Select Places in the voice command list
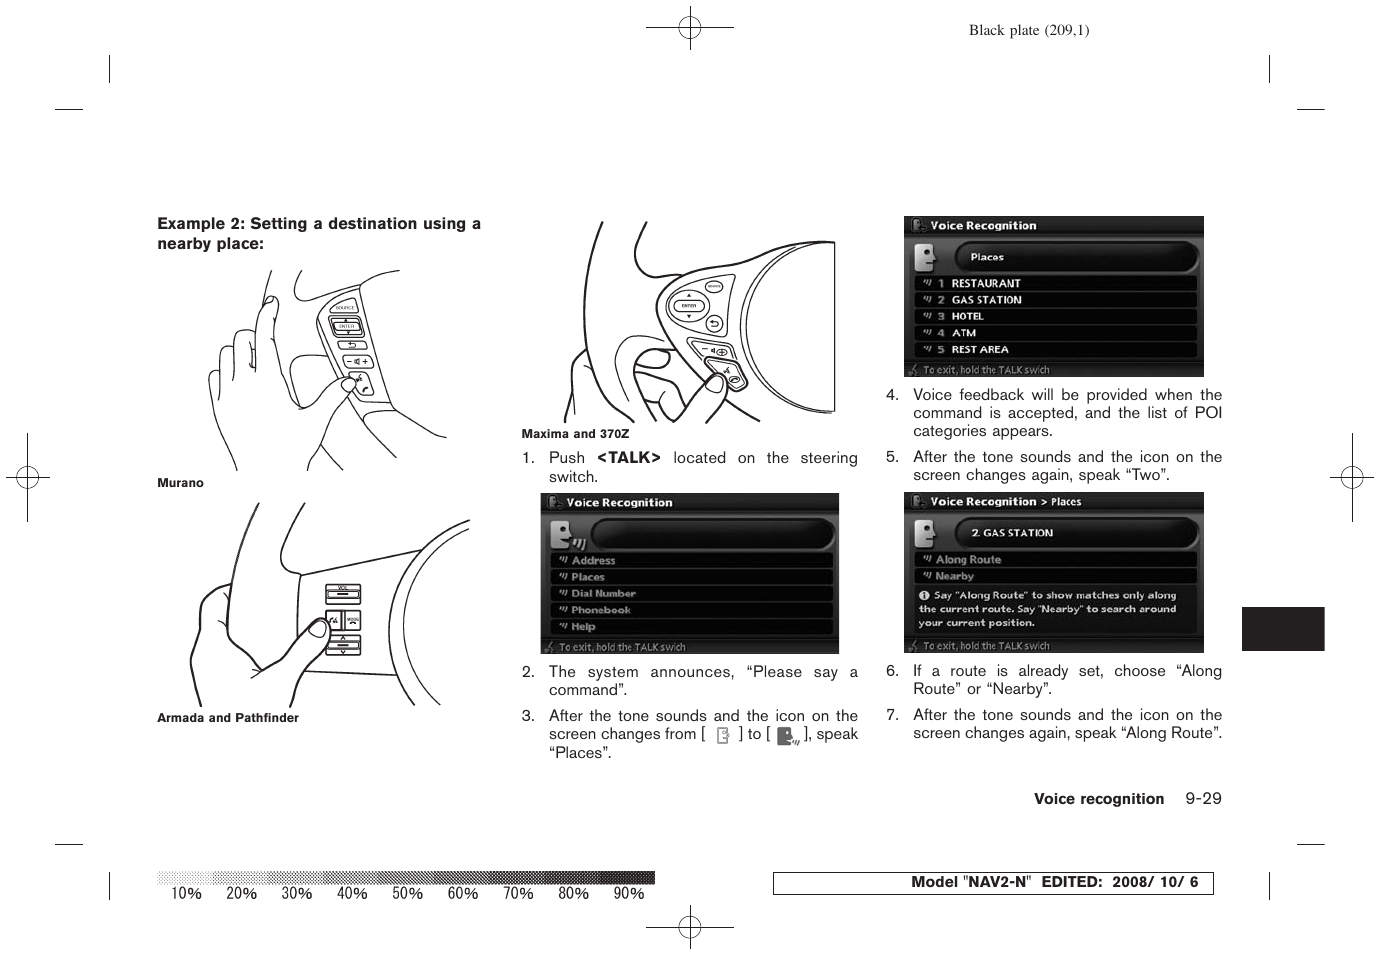This screenshot has height=954, width=1381. (692, 577)
